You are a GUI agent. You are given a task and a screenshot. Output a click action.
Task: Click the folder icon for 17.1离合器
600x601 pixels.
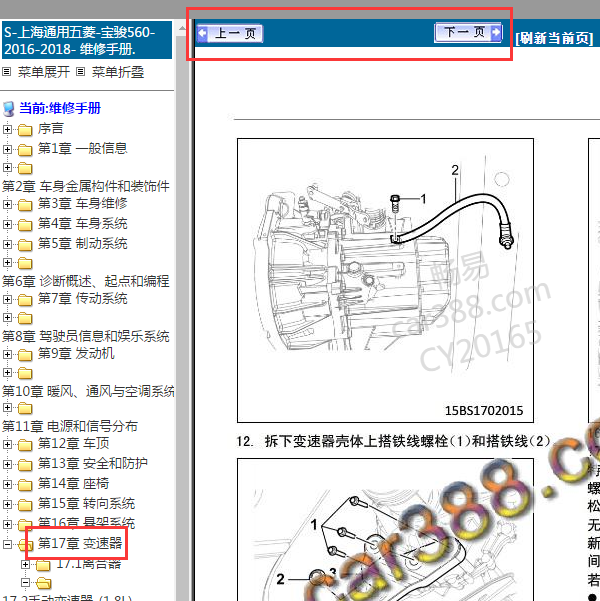pos(43,565)
